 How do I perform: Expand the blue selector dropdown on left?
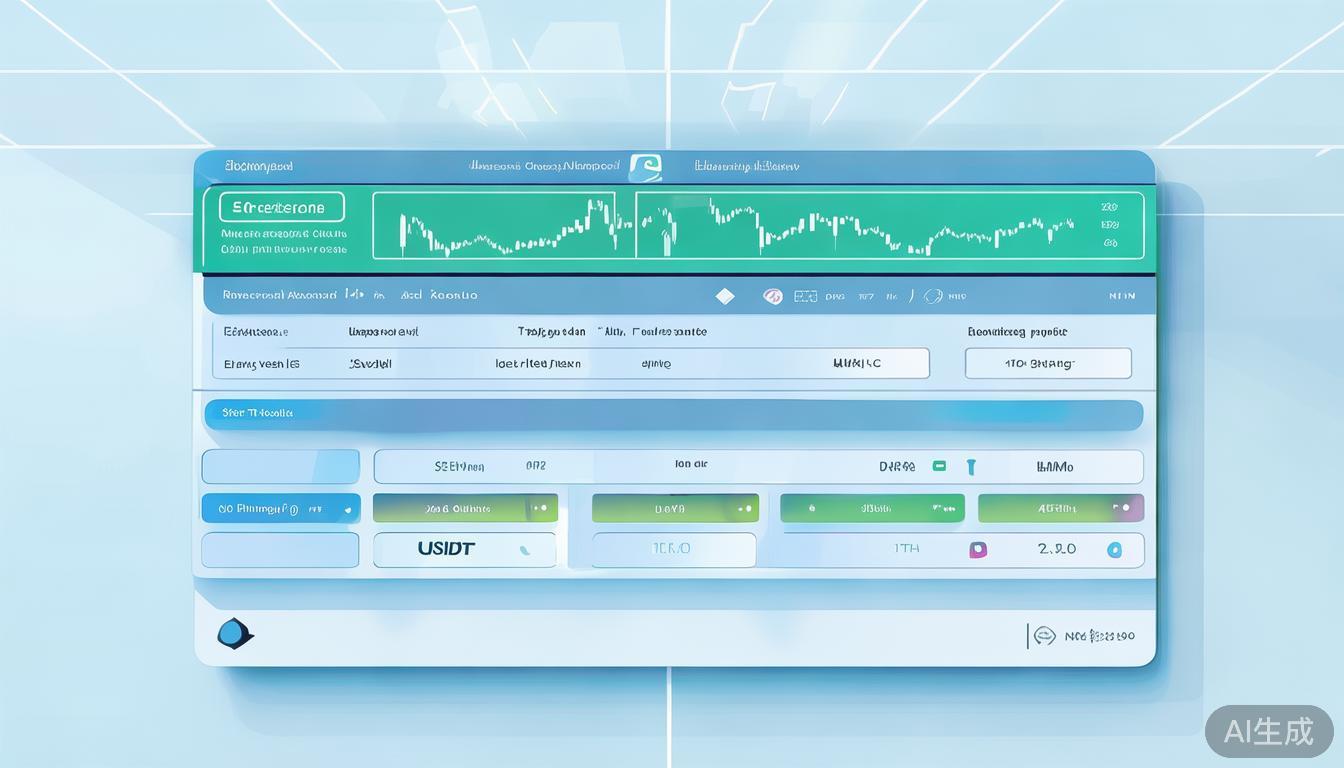pyautogui.click(x=280, y=508)
